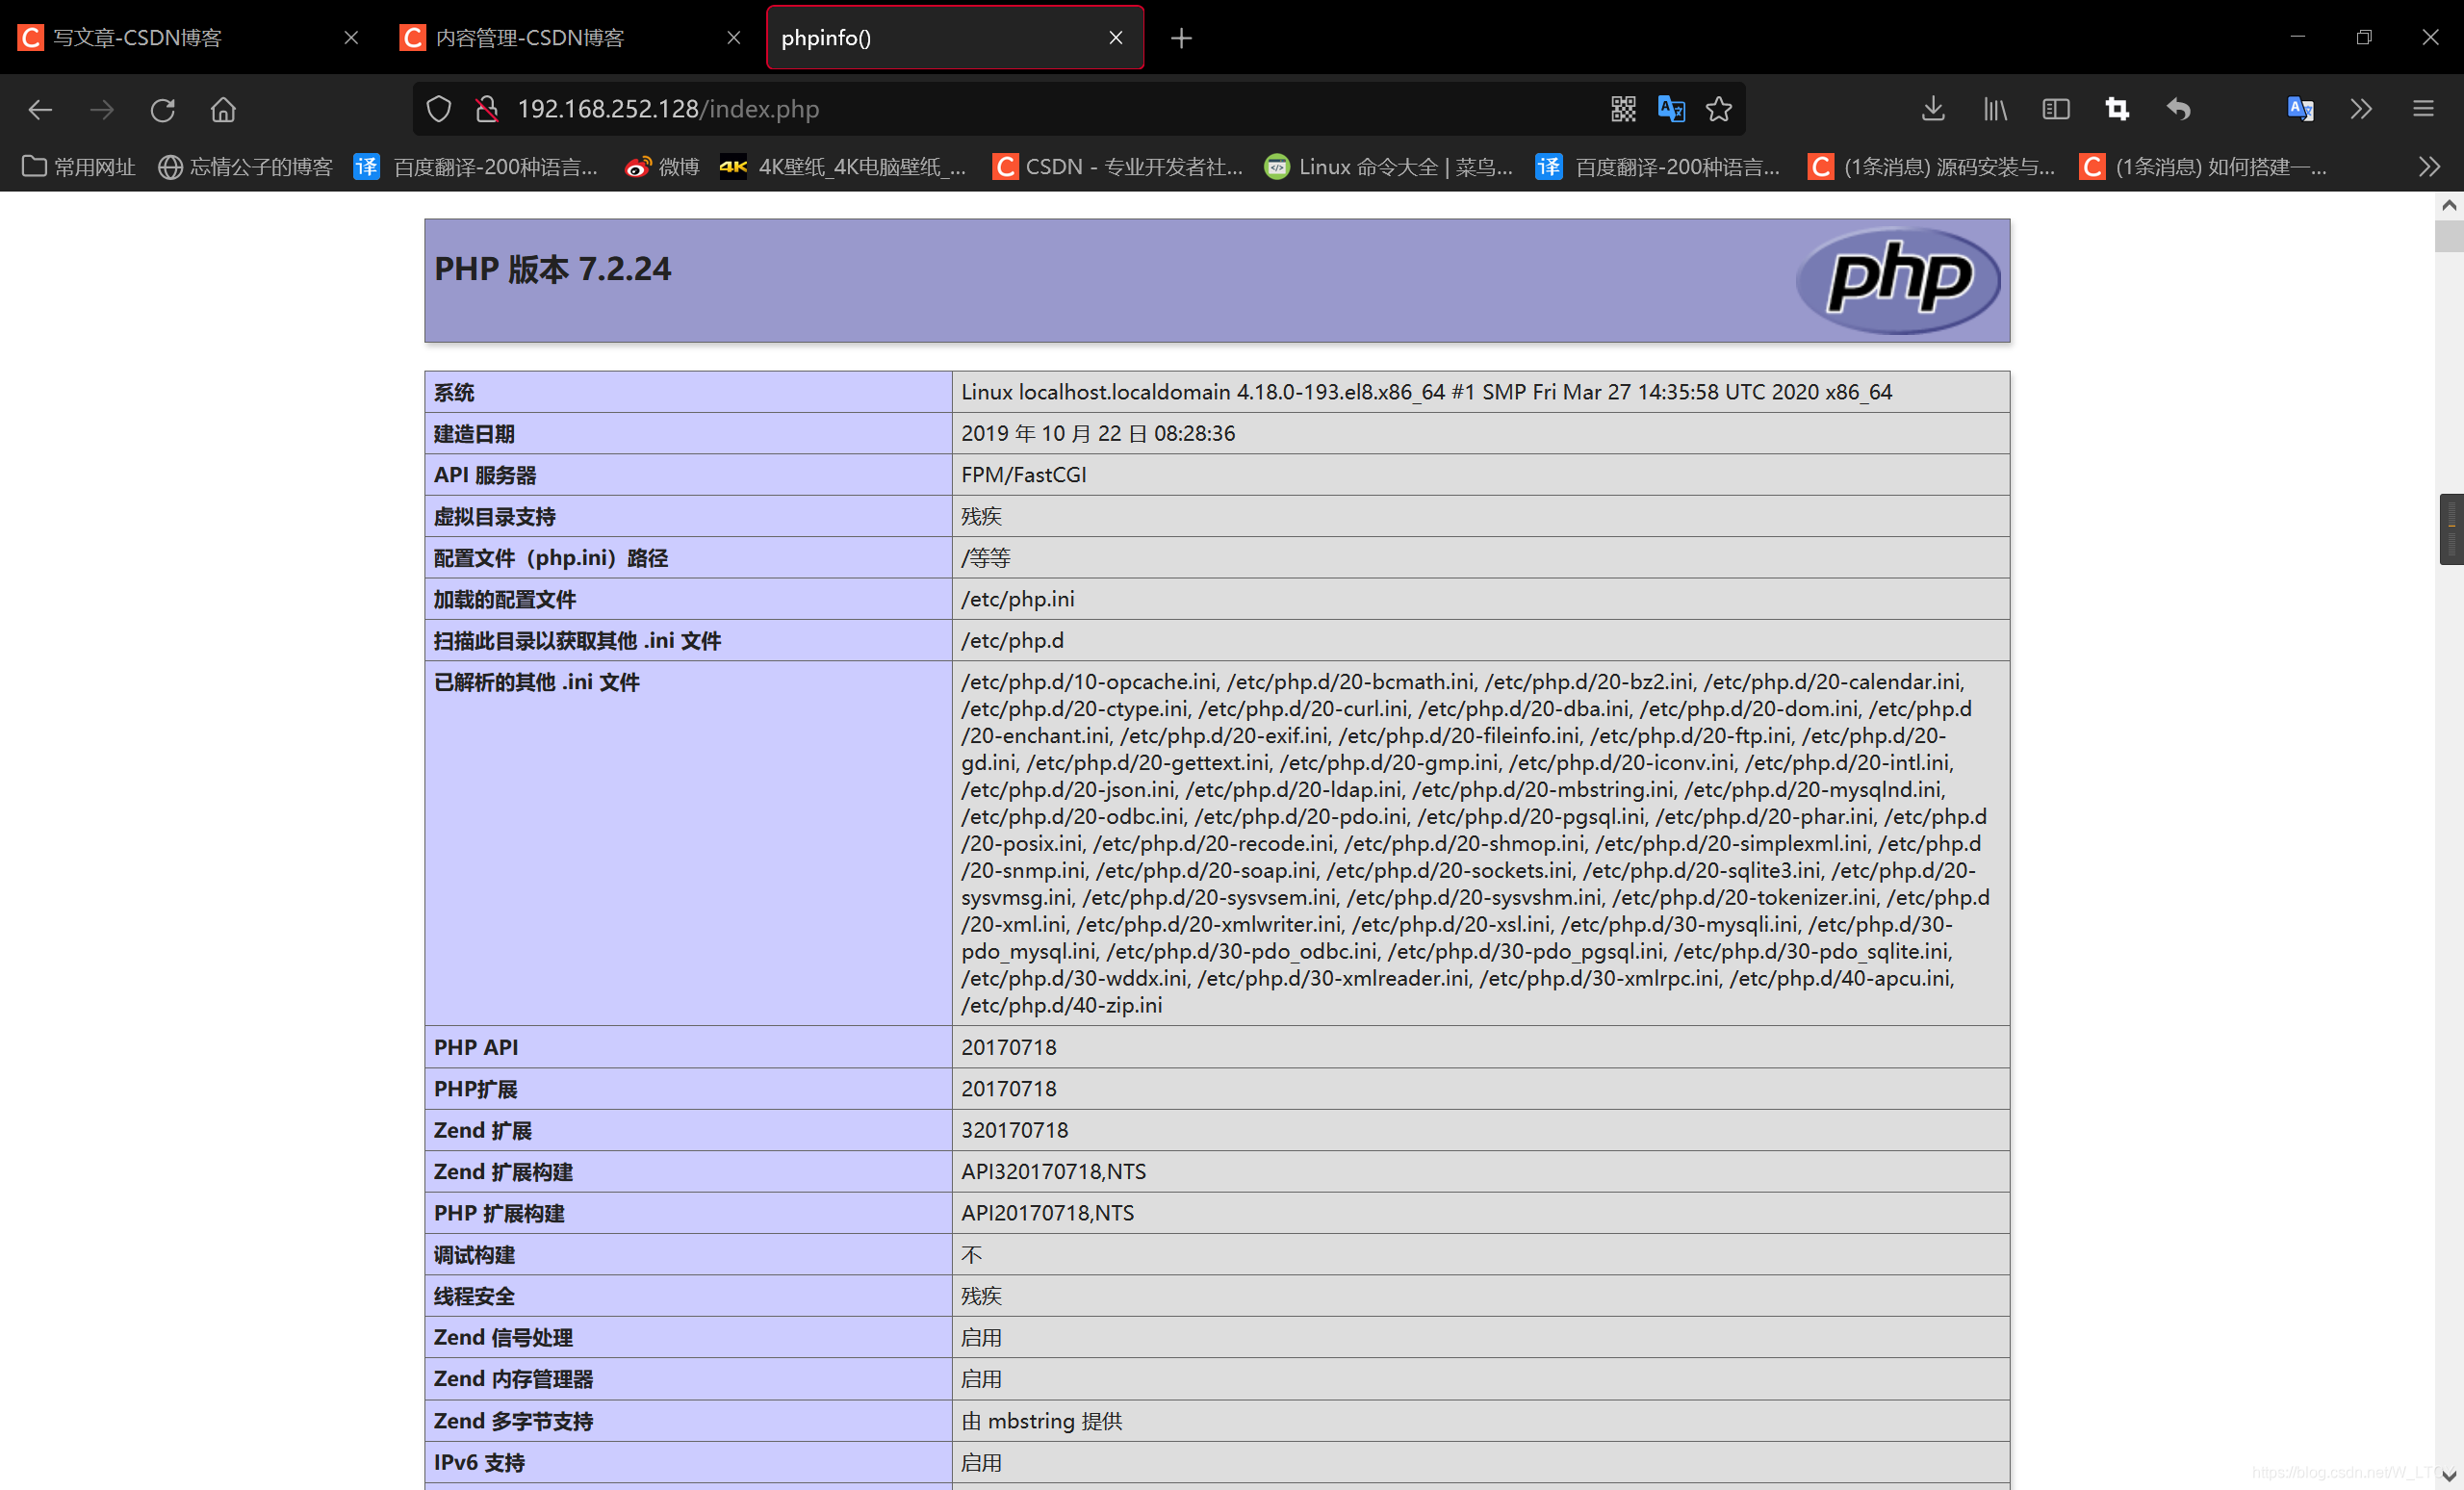Open the tracking protection shield icon
The width and height of the screenshot is (2464, 1490).
tap(438, 109)
